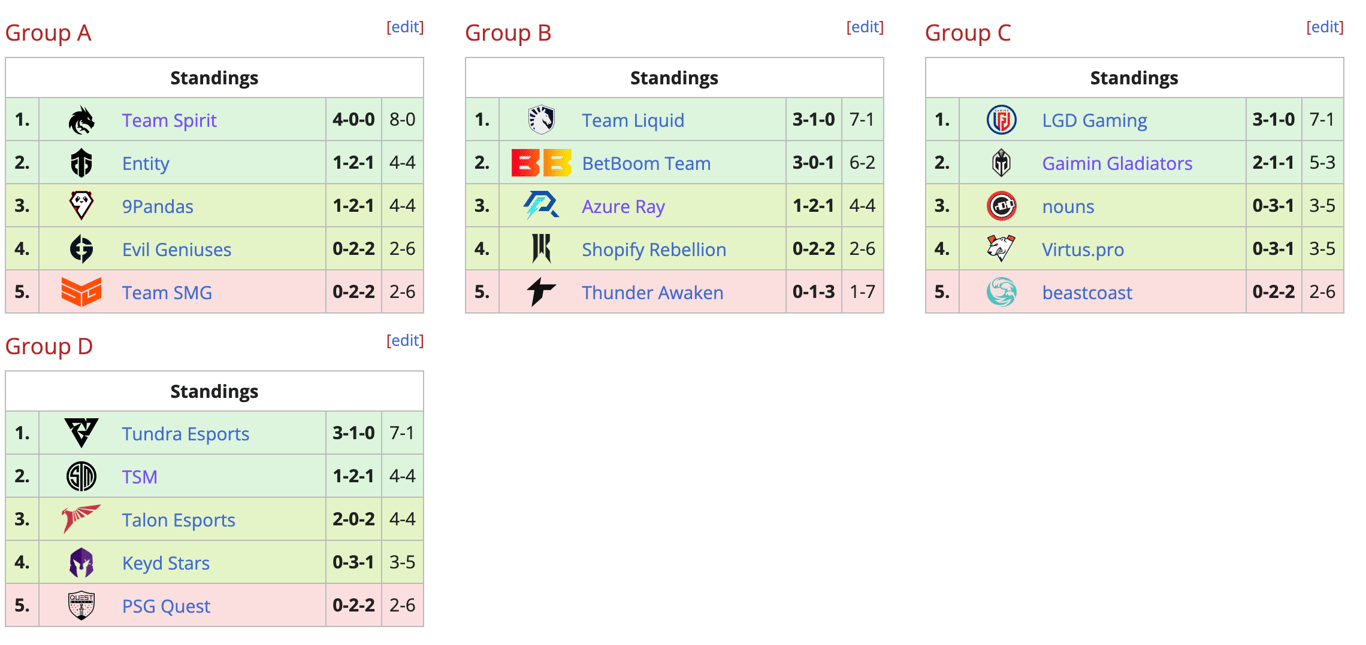Click the beastcoast teal logo

[x=1001, y=292]
